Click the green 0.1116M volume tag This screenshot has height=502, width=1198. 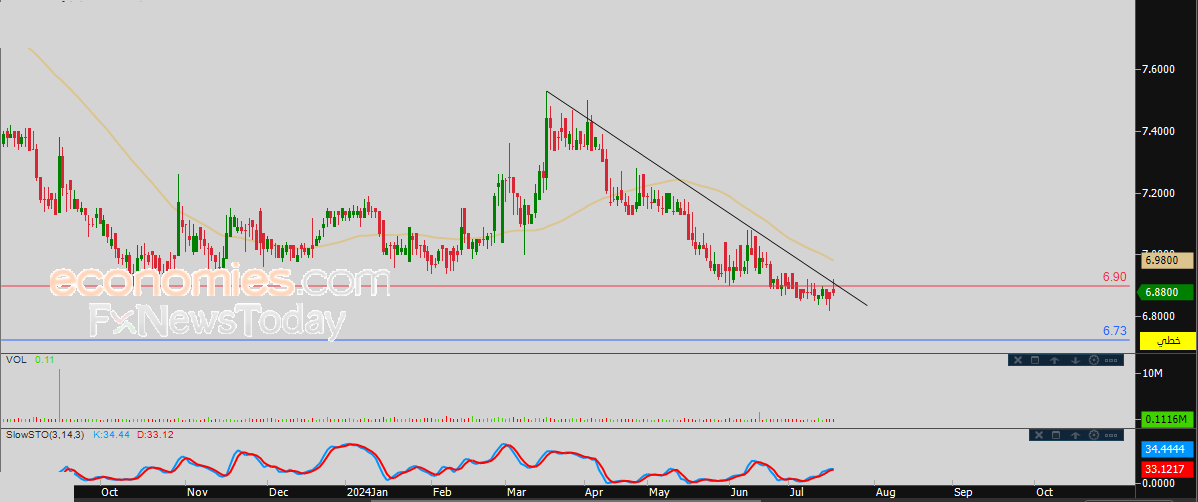click(1168, 419)
